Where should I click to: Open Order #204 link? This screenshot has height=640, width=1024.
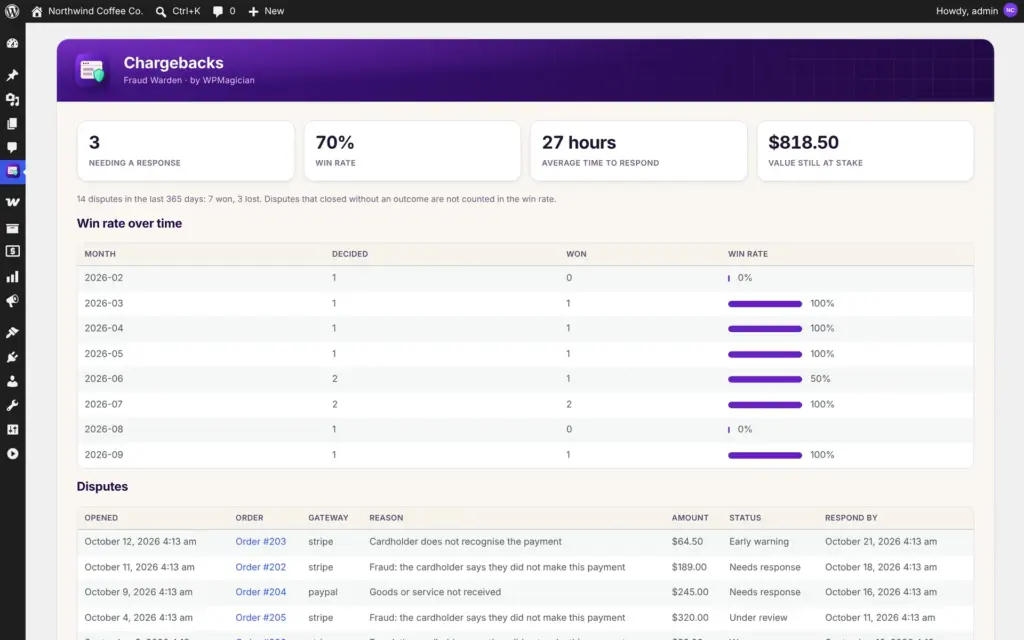coord(261,592)
